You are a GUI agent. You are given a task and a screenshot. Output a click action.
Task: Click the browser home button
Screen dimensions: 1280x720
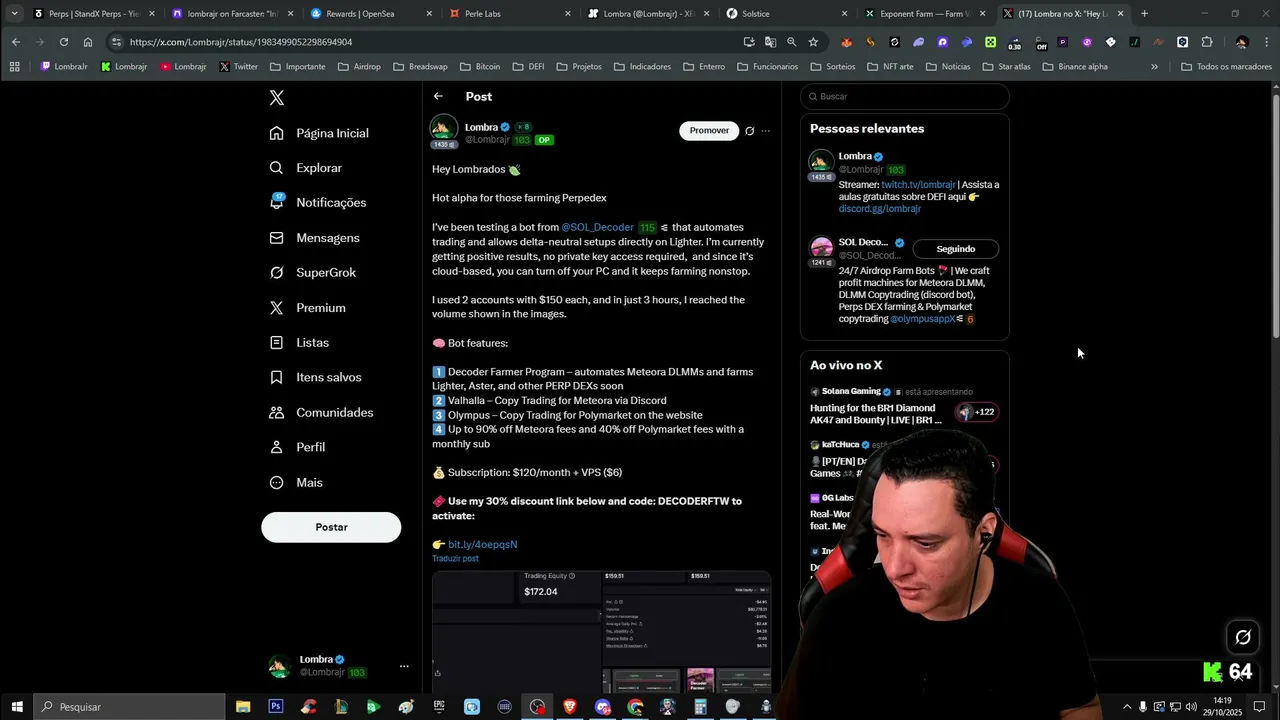coord(88,42)
